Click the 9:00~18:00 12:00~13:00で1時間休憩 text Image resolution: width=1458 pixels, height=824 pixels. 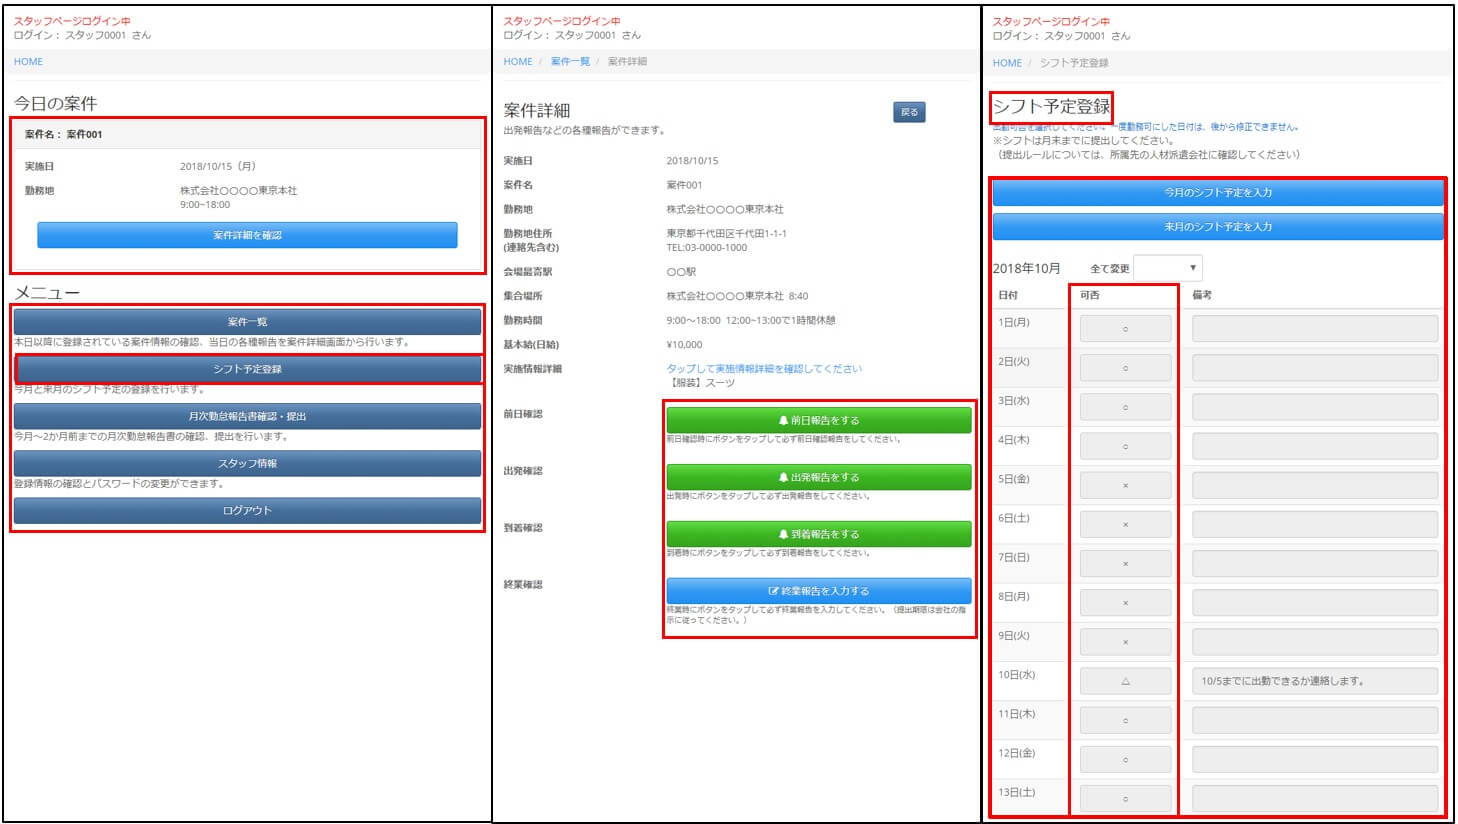(751, 321)
